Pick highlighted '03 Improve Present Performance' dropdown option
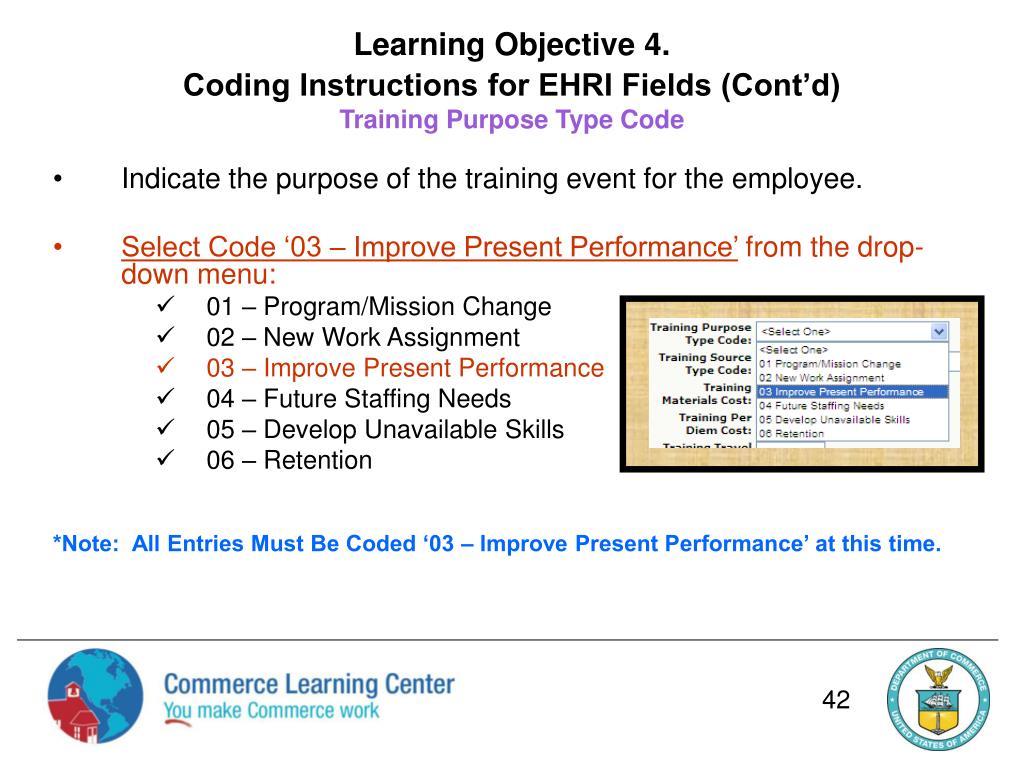 click(840, 392)
